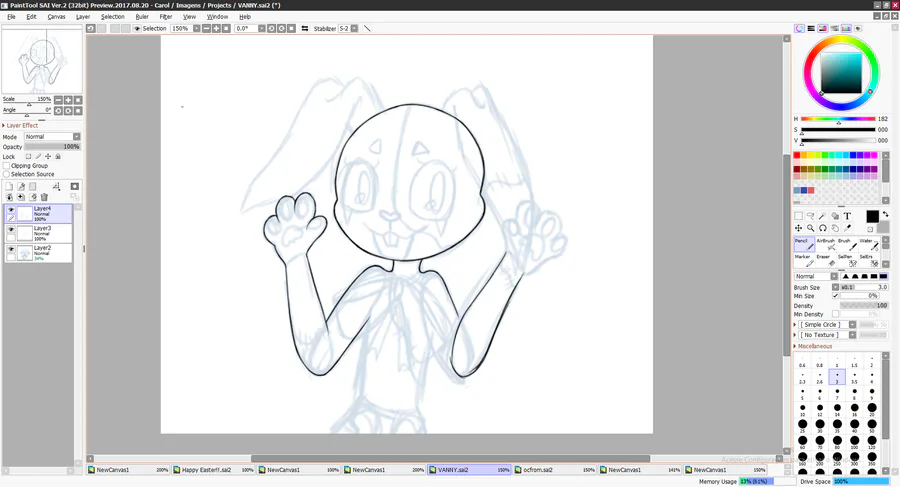Click the straight line drawing mode icon
The height and width of the screenshot is (487, 900).
click(367, 28)
